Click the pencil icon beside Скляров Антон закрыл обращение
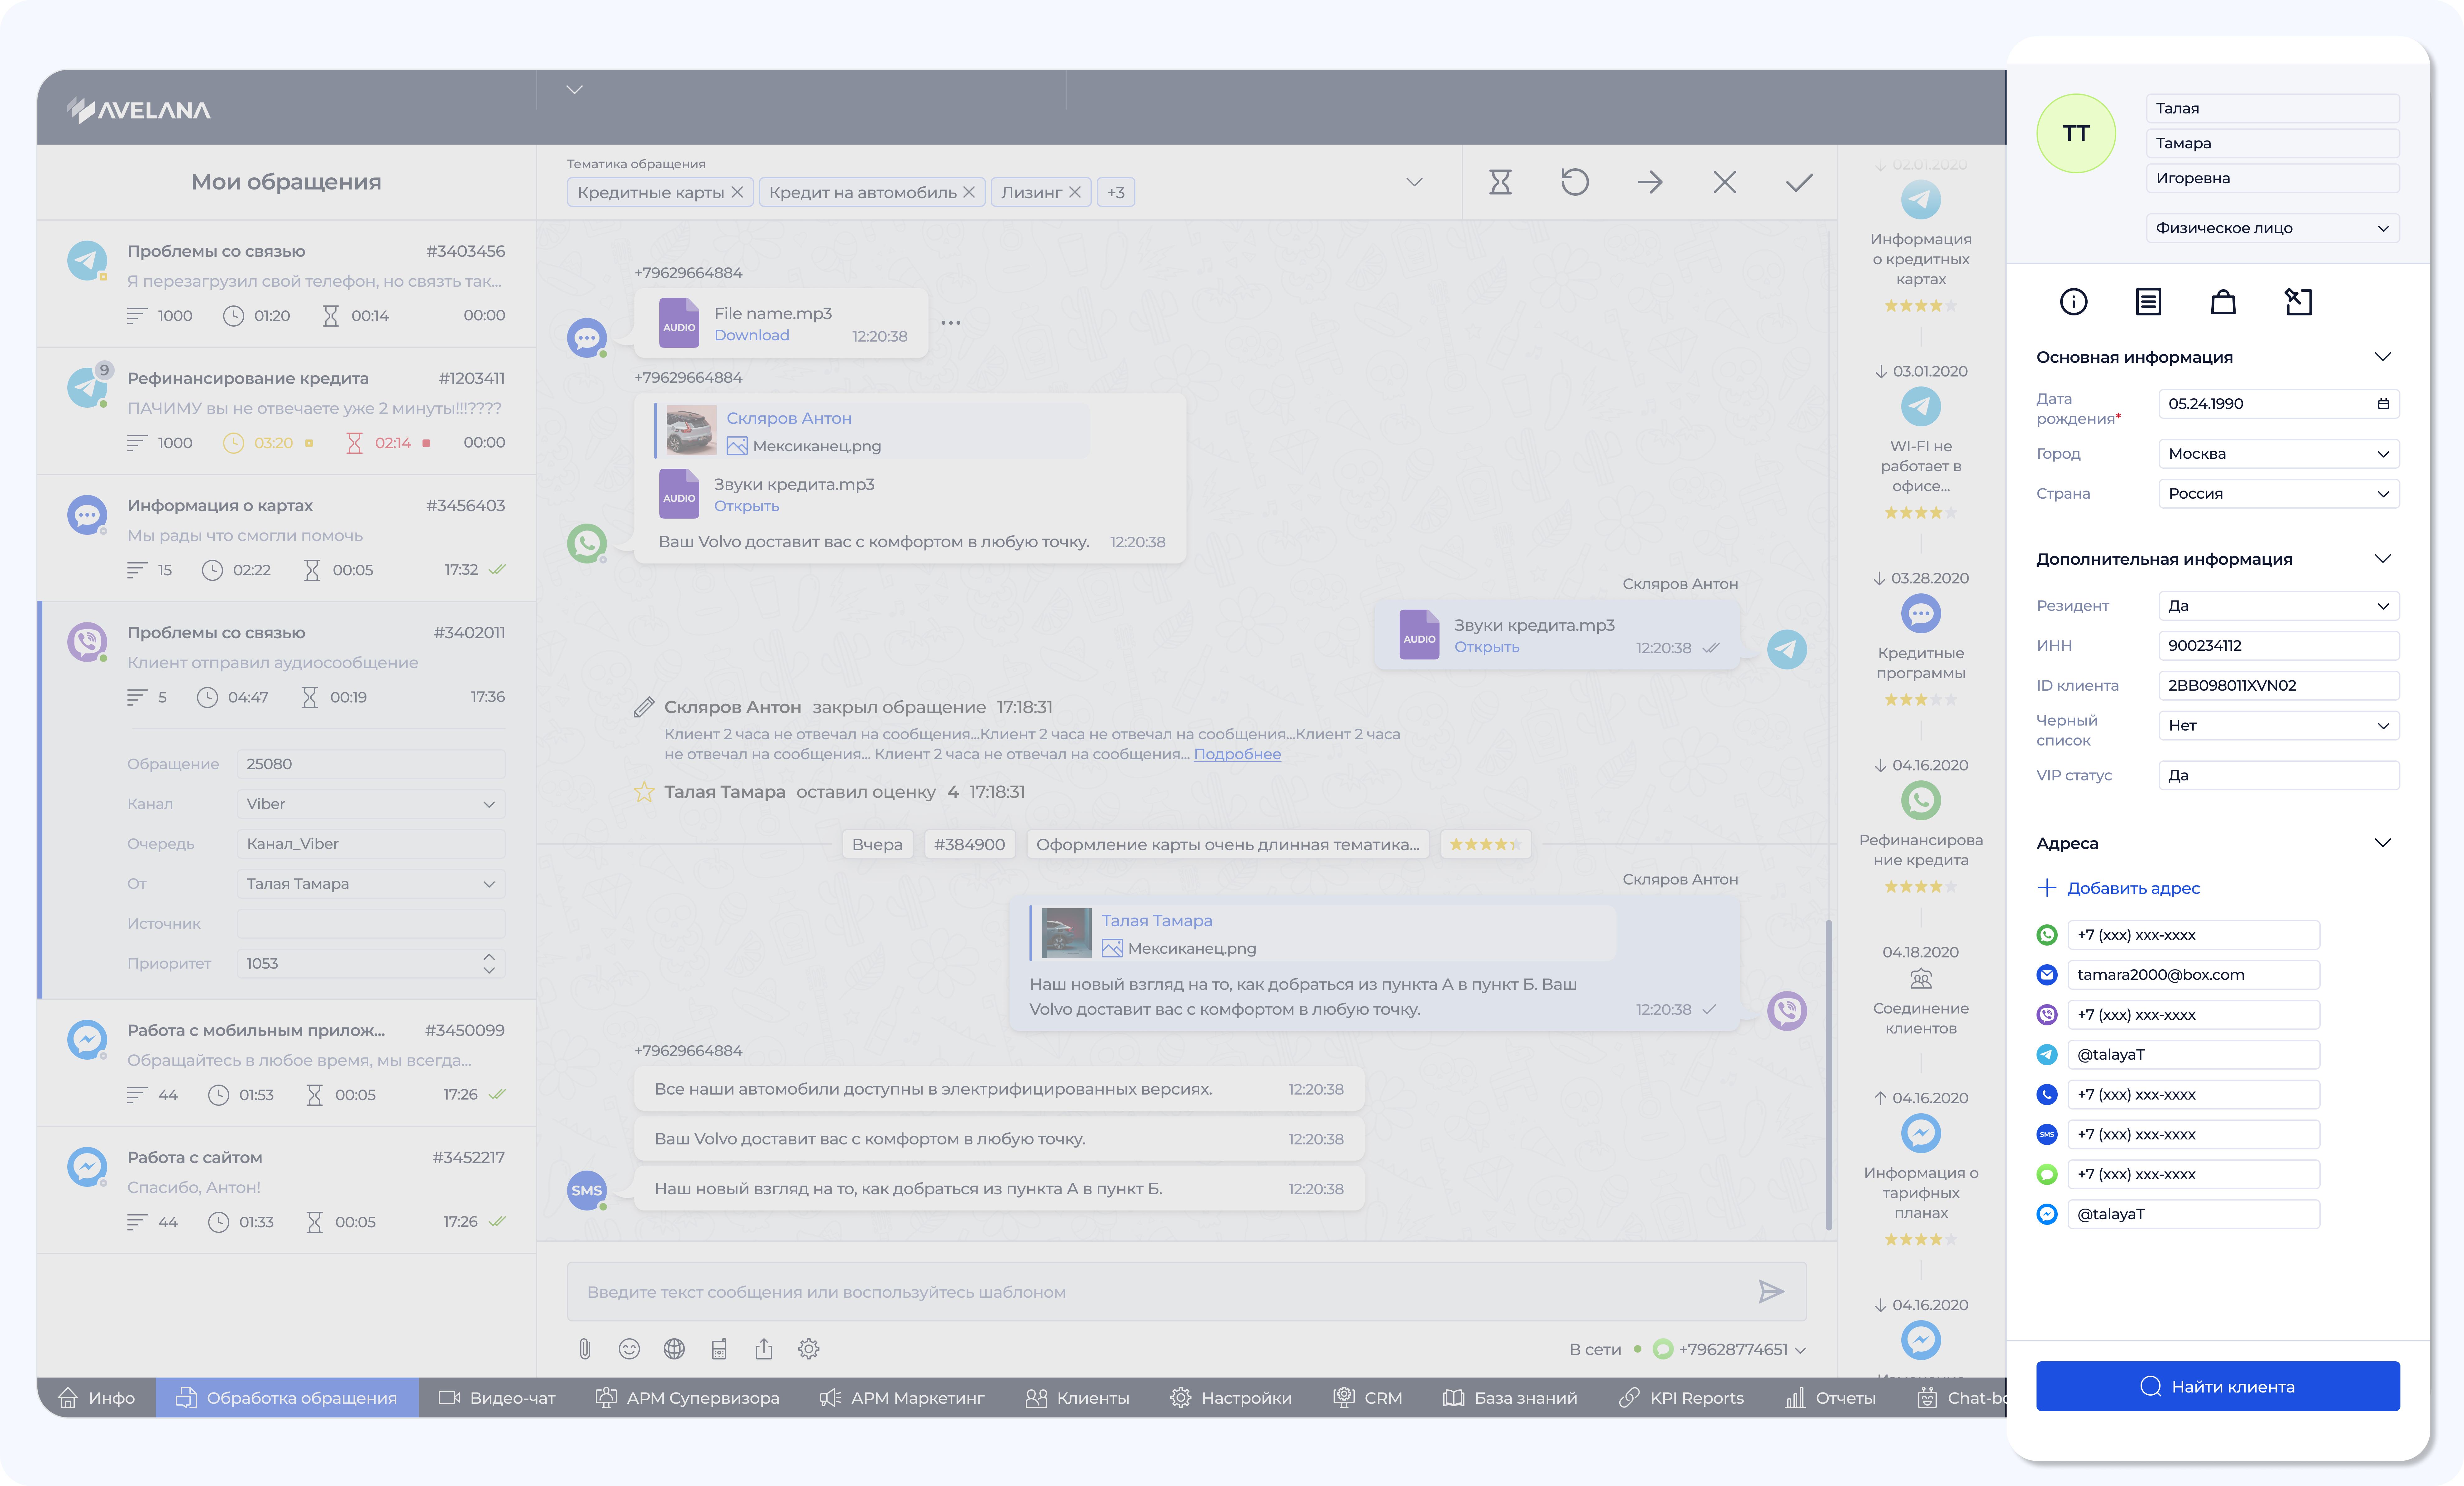Screen dimensions: 2464x1486 click(644, 707)
